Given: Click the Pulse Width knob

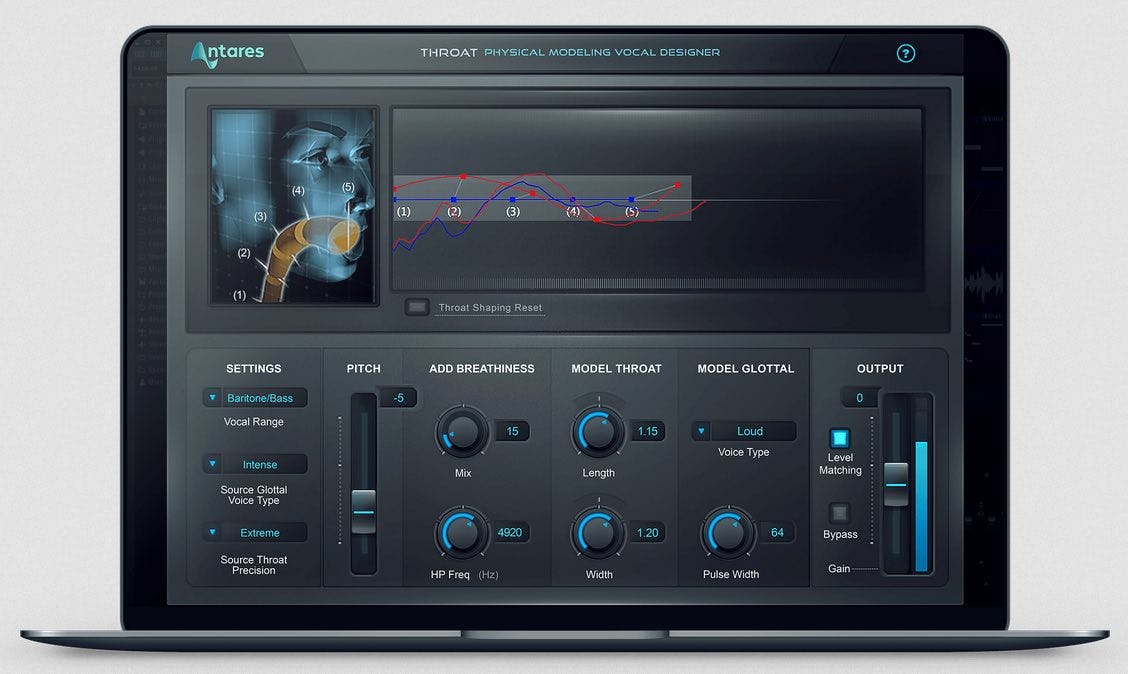Looking at the screenshot, I should (x=728, y=533).
